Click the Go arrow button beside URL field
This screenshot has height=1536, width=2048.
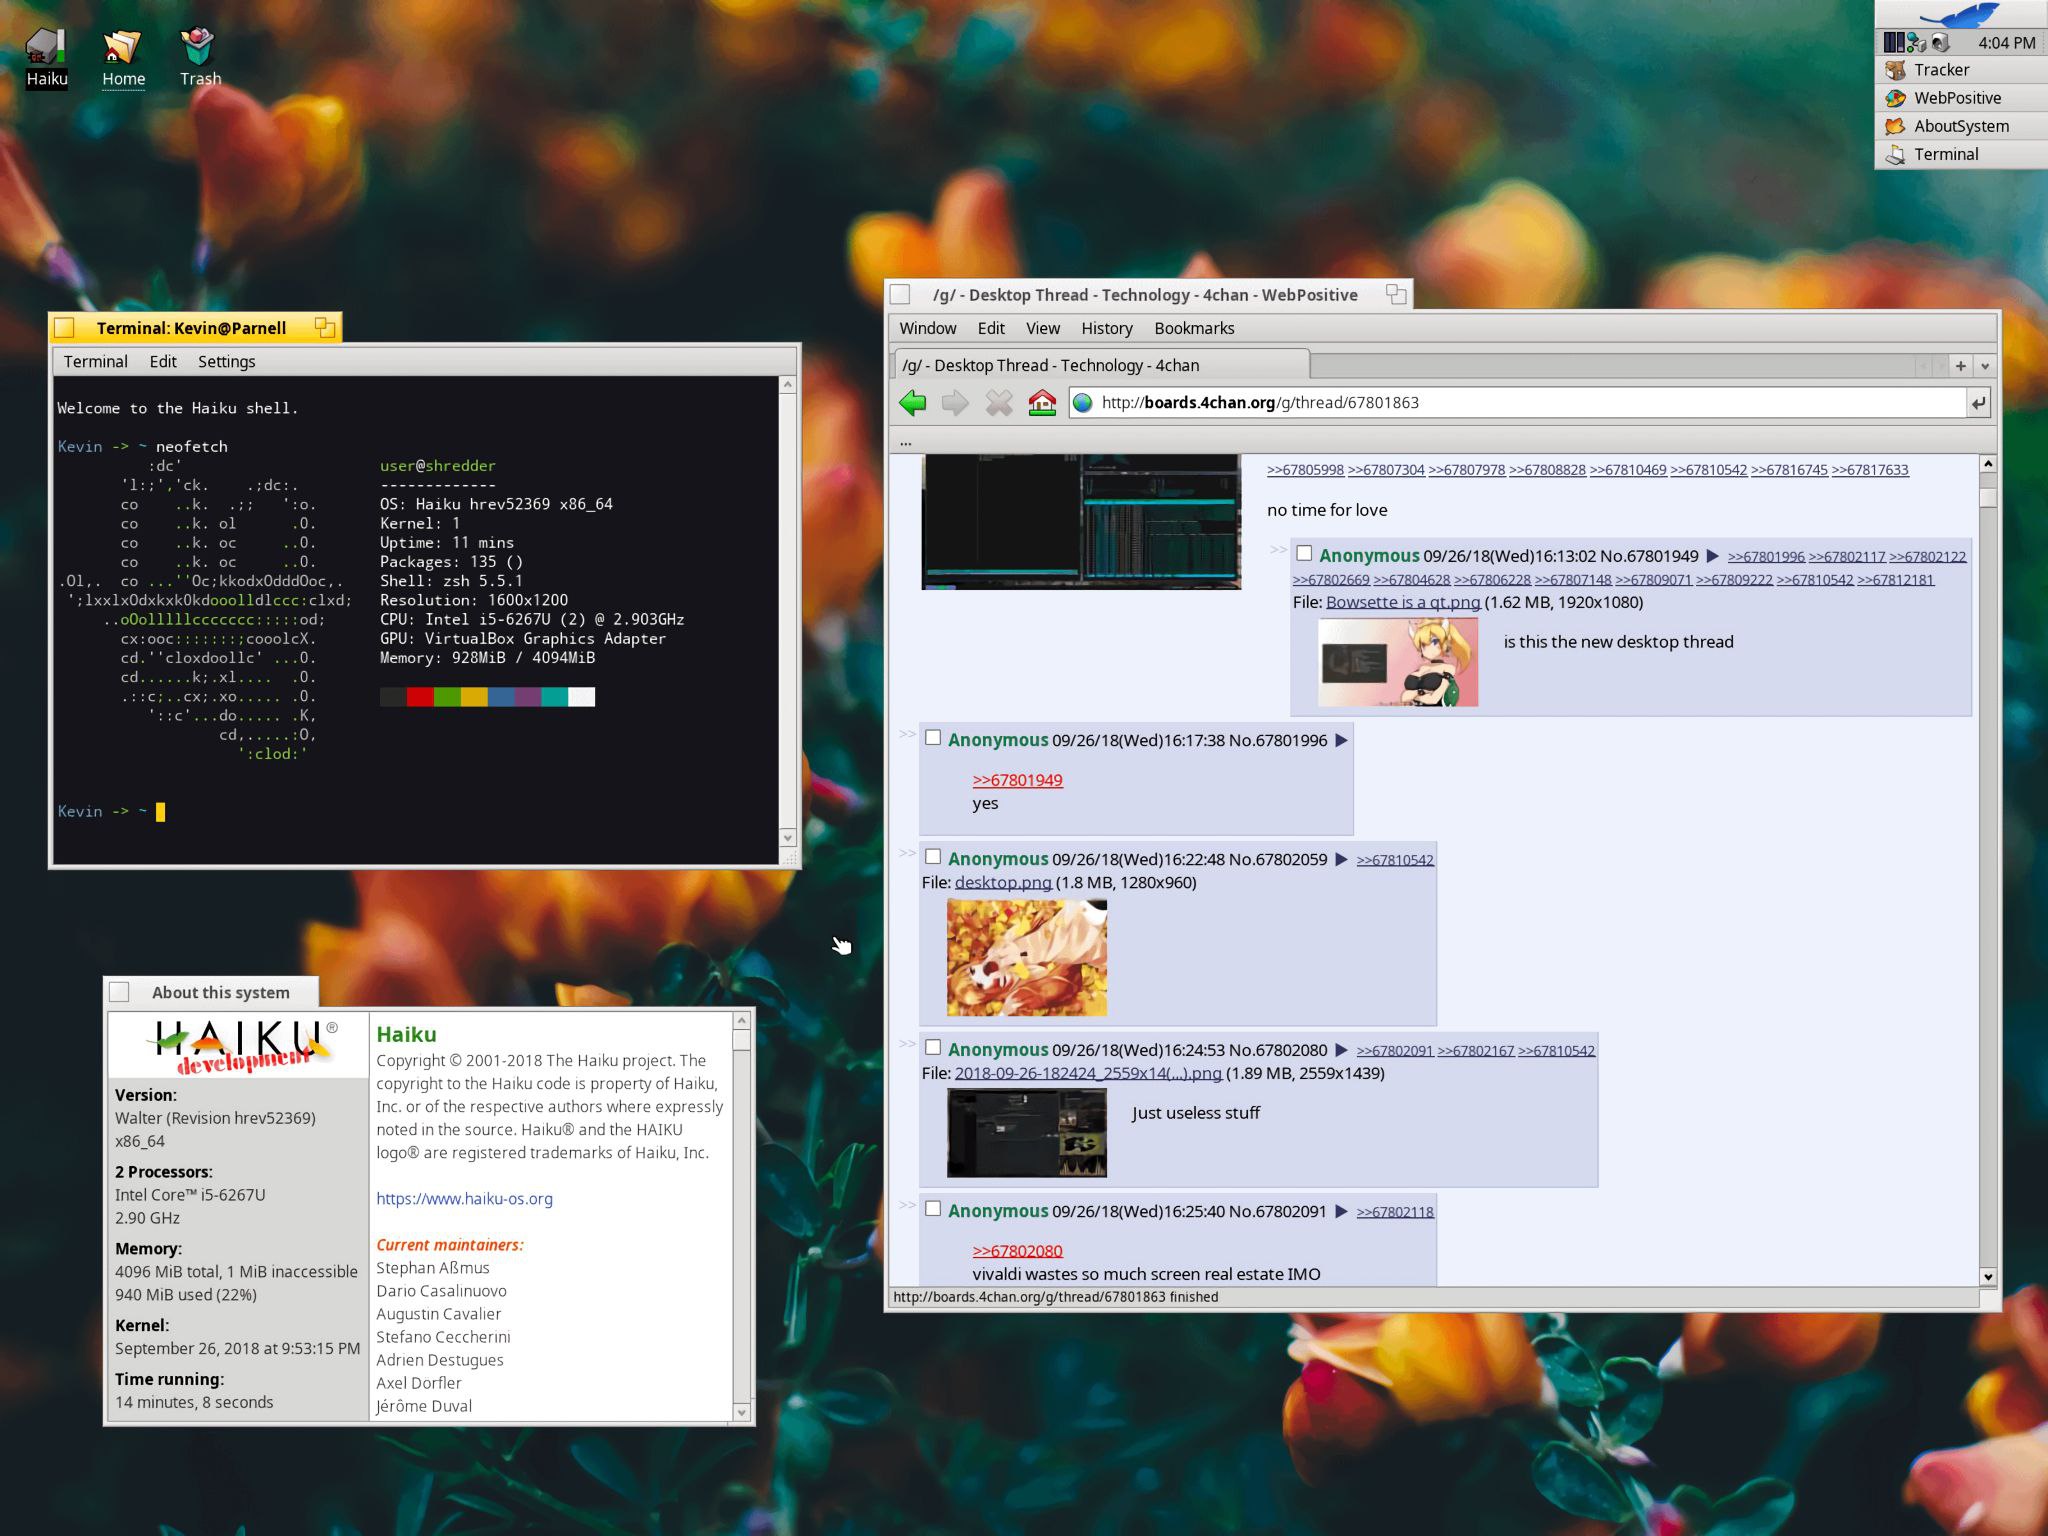click(x=1978, y=403)
